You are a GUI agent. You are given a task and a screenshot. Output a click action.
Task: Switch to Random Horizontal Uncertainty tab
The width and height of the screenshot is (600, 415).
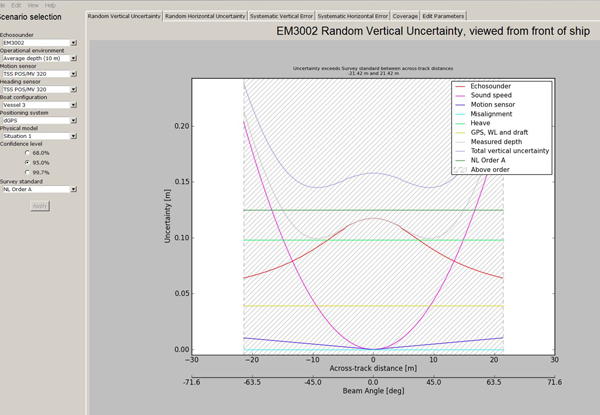205,16
